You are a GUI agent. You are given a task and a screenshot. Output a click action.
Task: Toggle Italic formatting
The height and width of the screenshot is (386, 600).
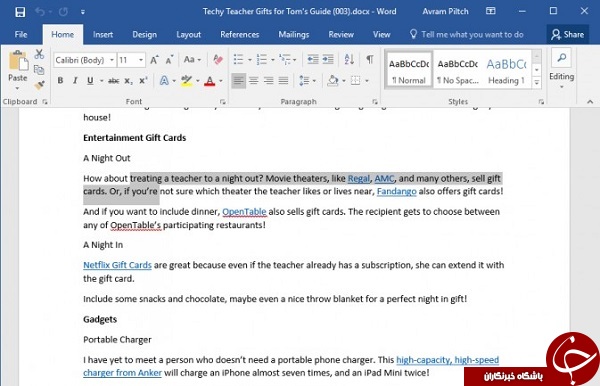point(75,81)
